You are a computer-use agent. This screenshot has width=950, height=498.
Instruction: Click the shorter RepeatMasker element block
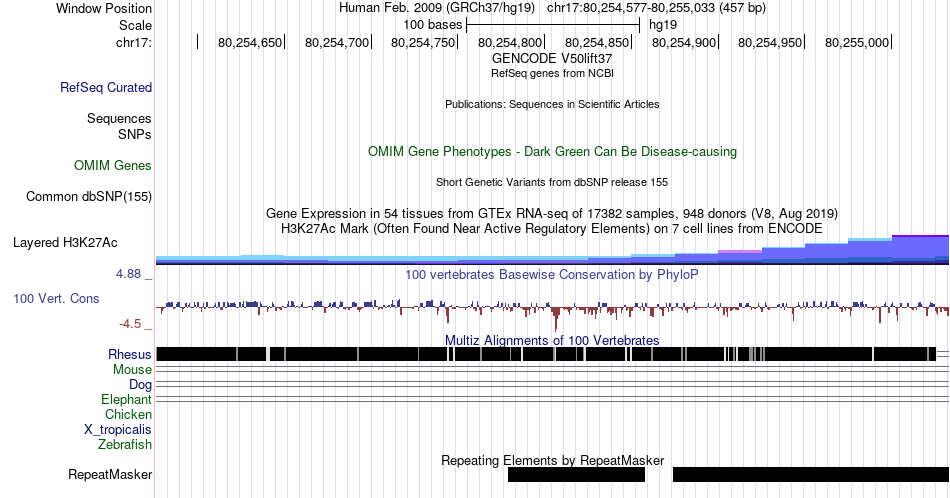coord(576,474)
